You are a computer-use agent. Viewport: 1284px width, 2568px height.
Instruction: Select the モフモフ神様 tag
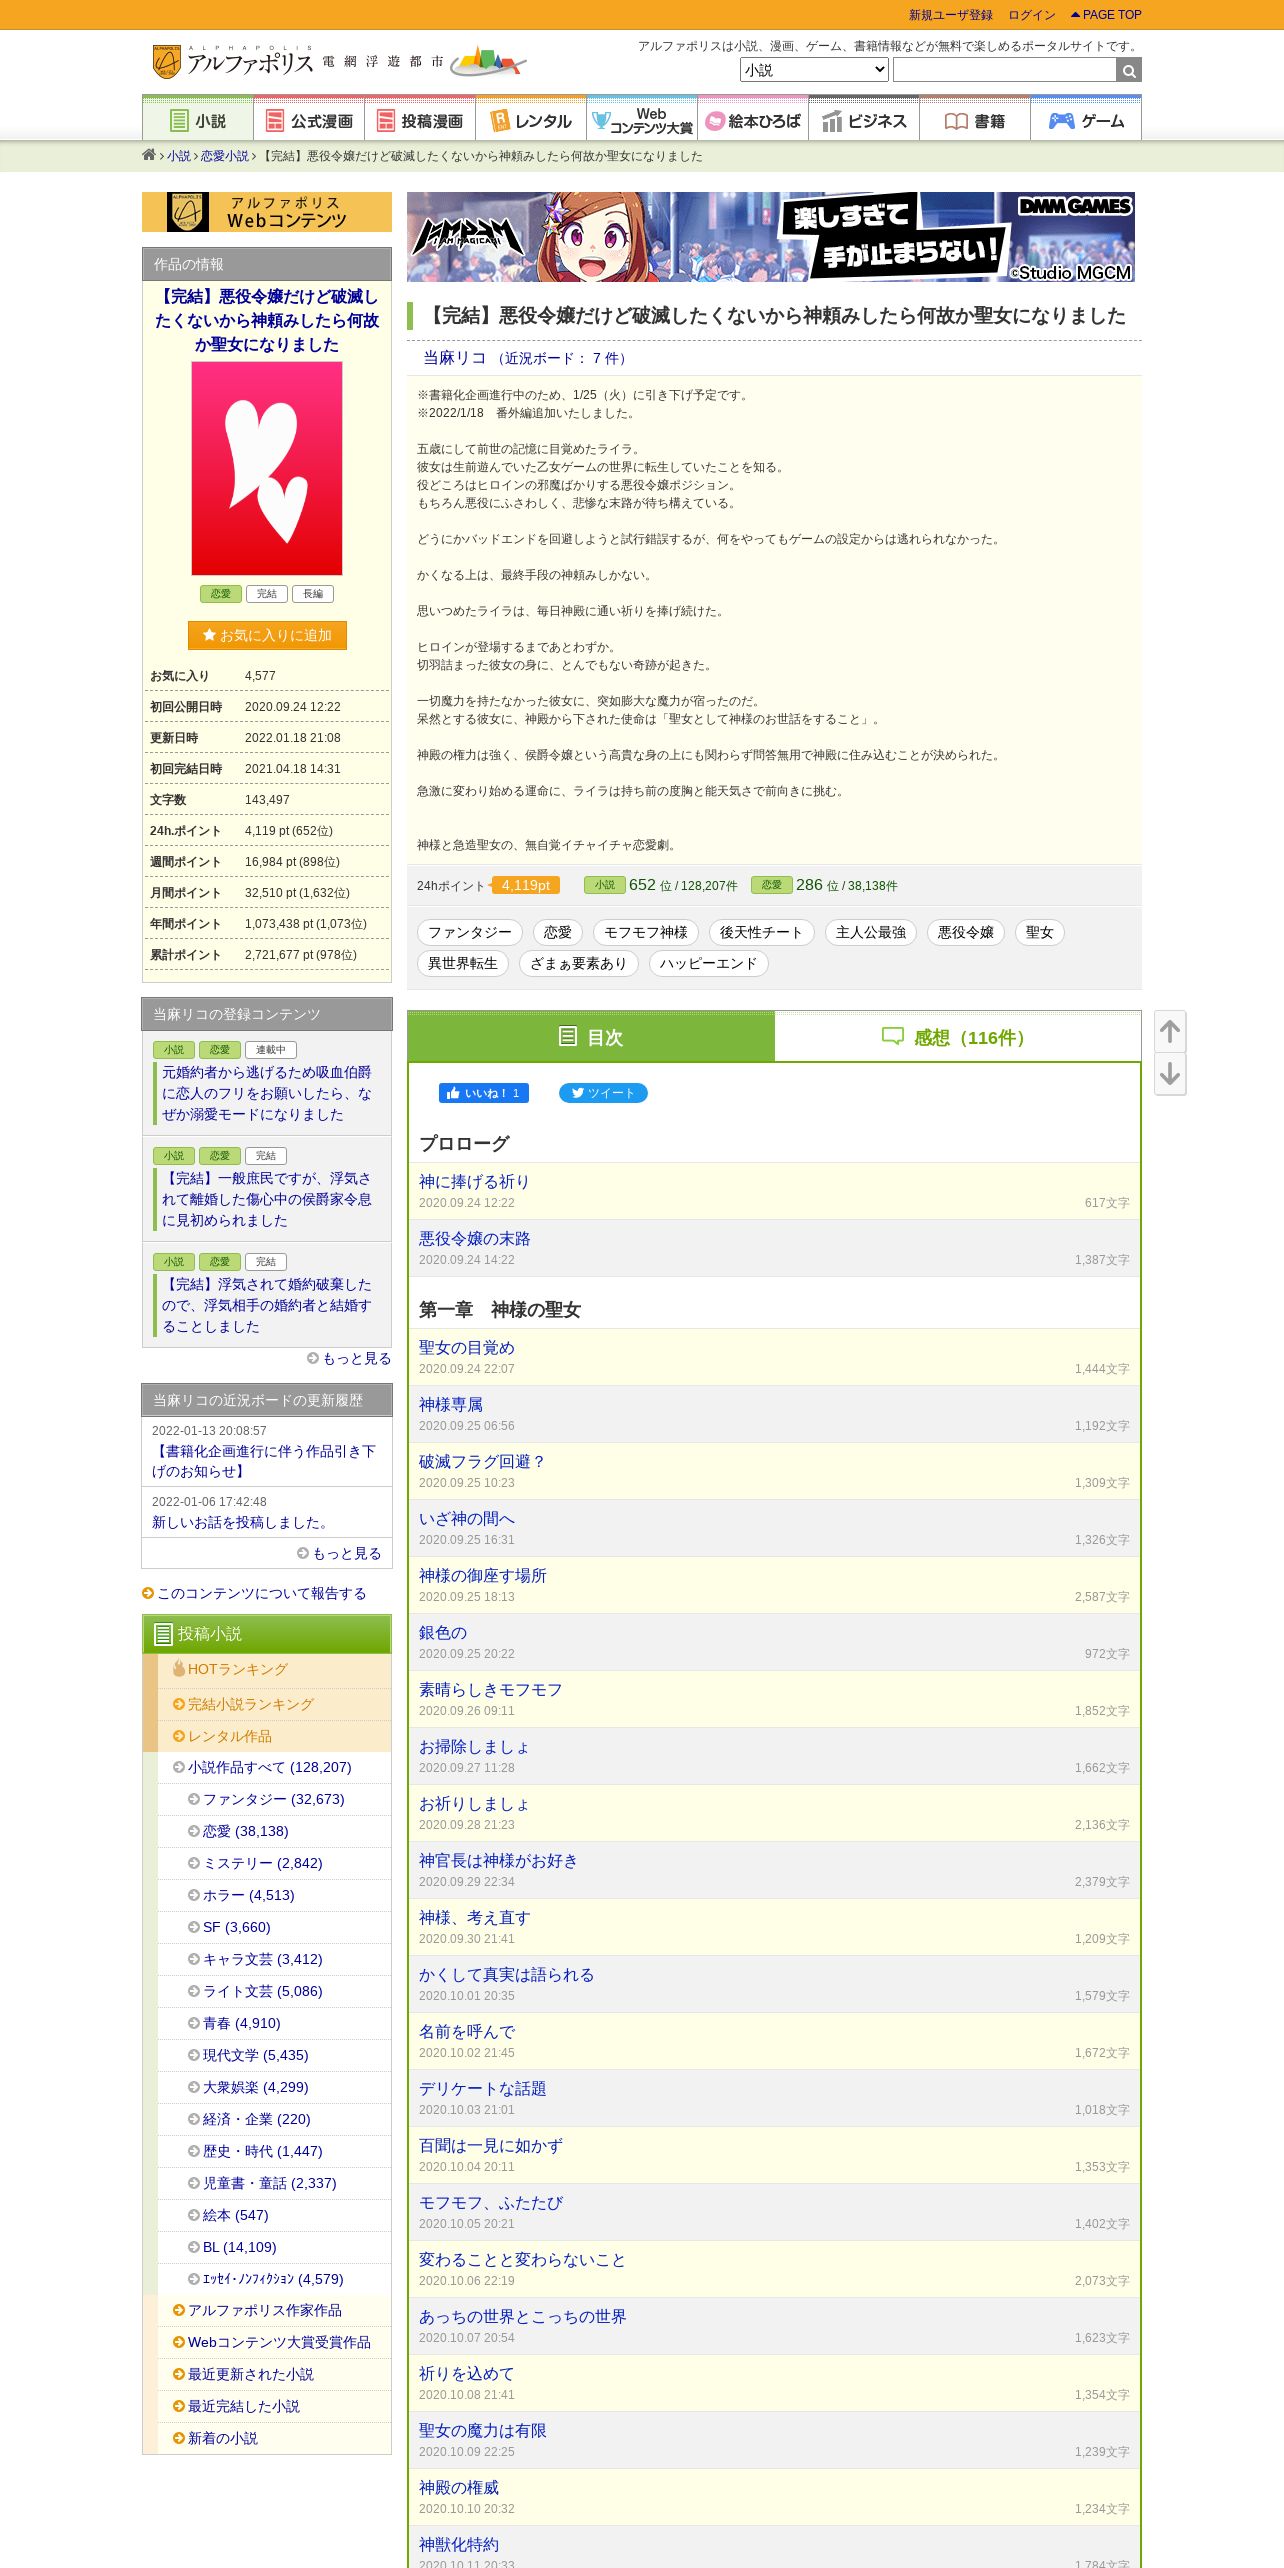pos(646,932)
